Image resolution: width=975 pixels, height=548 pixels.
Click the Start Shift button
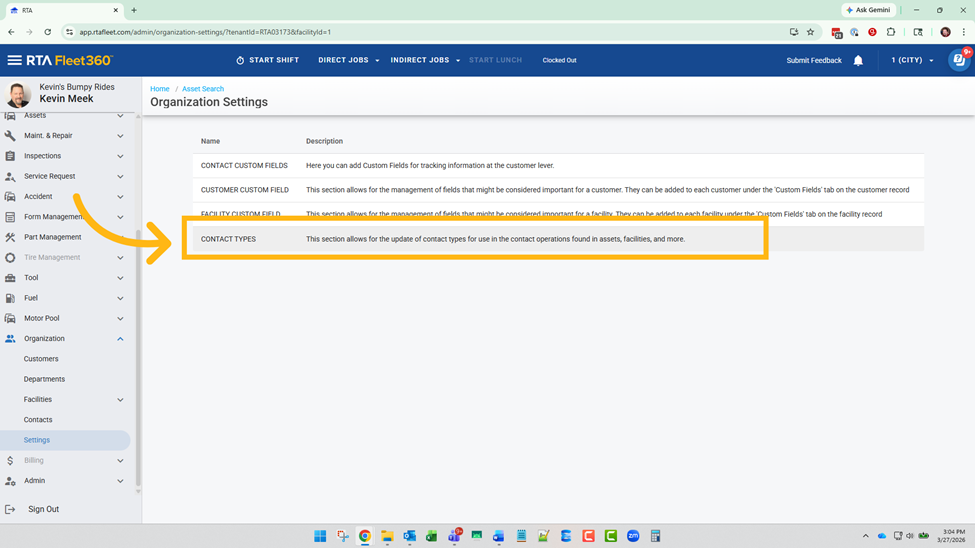[x=267, y=60]
